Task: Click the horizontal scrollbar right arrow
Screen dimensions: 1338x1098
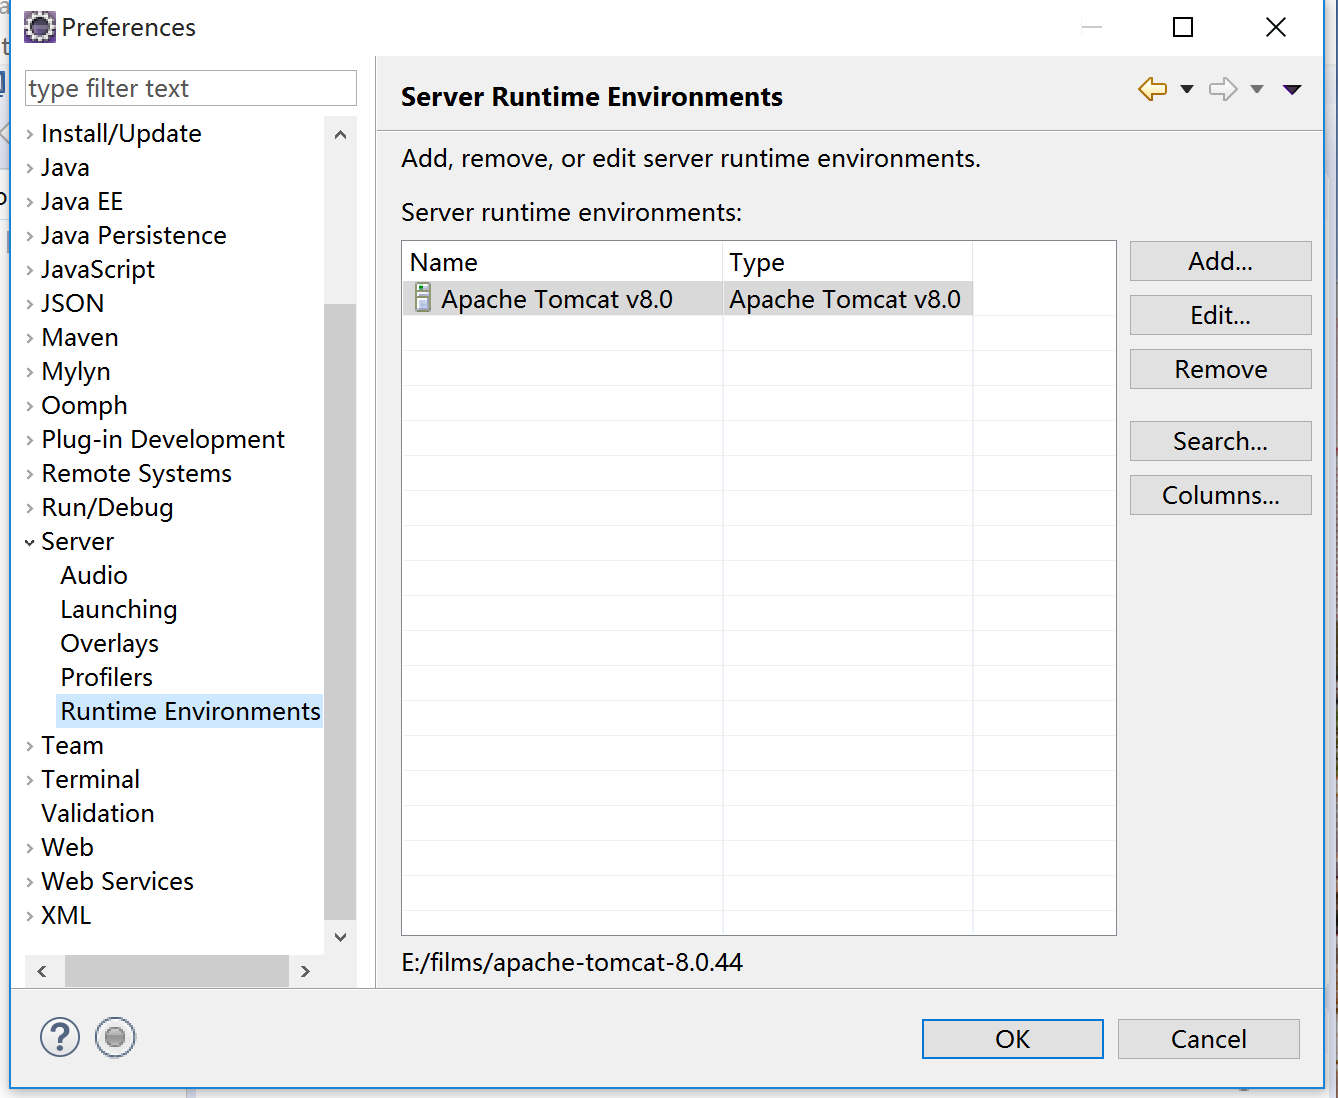Action: pyautogui.click(x=305, y=971)
